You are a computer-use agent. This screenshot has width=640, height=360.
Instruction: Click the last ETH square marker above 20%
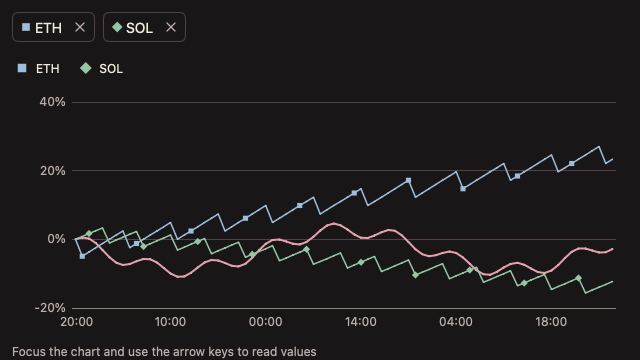[572, 164]
